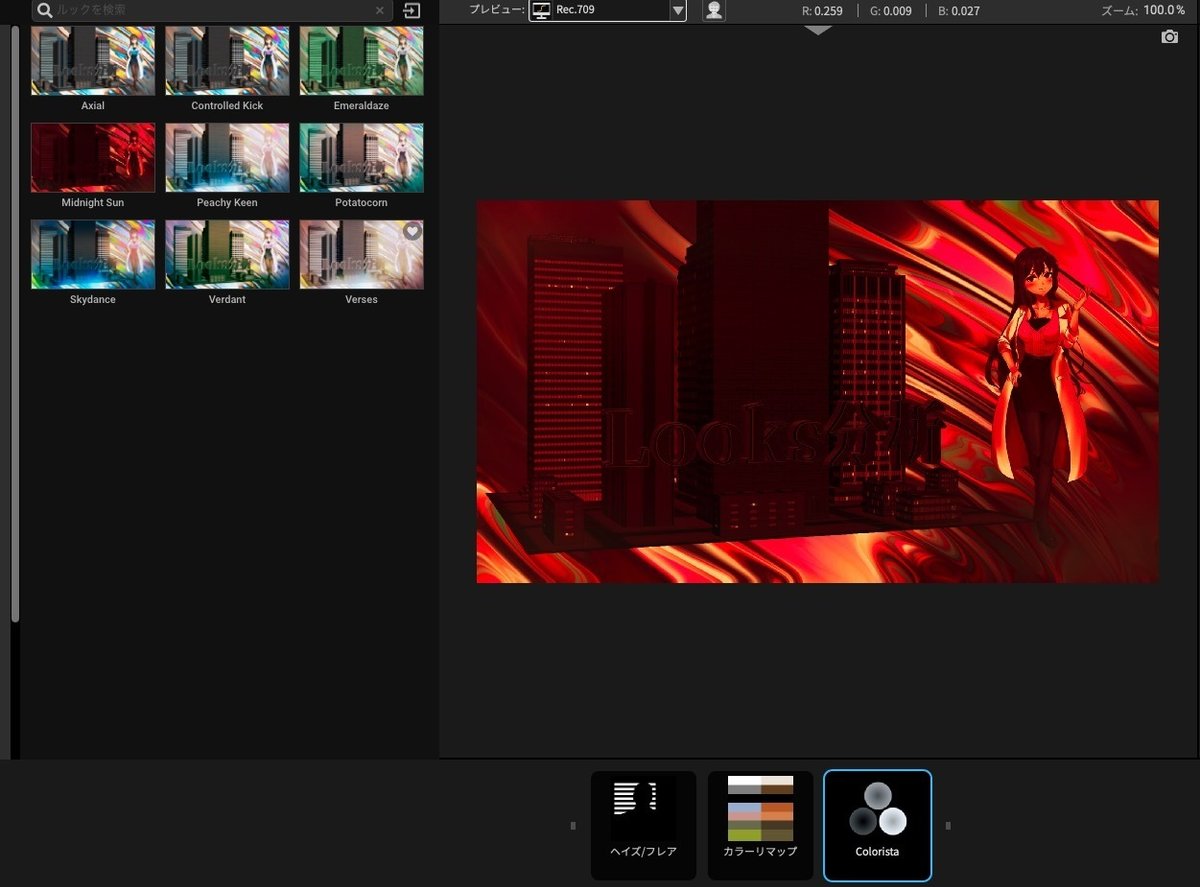Select the ヘイズ/フレア tool
This screenshot has height=887, width=1200.
(x=644, y=826)
